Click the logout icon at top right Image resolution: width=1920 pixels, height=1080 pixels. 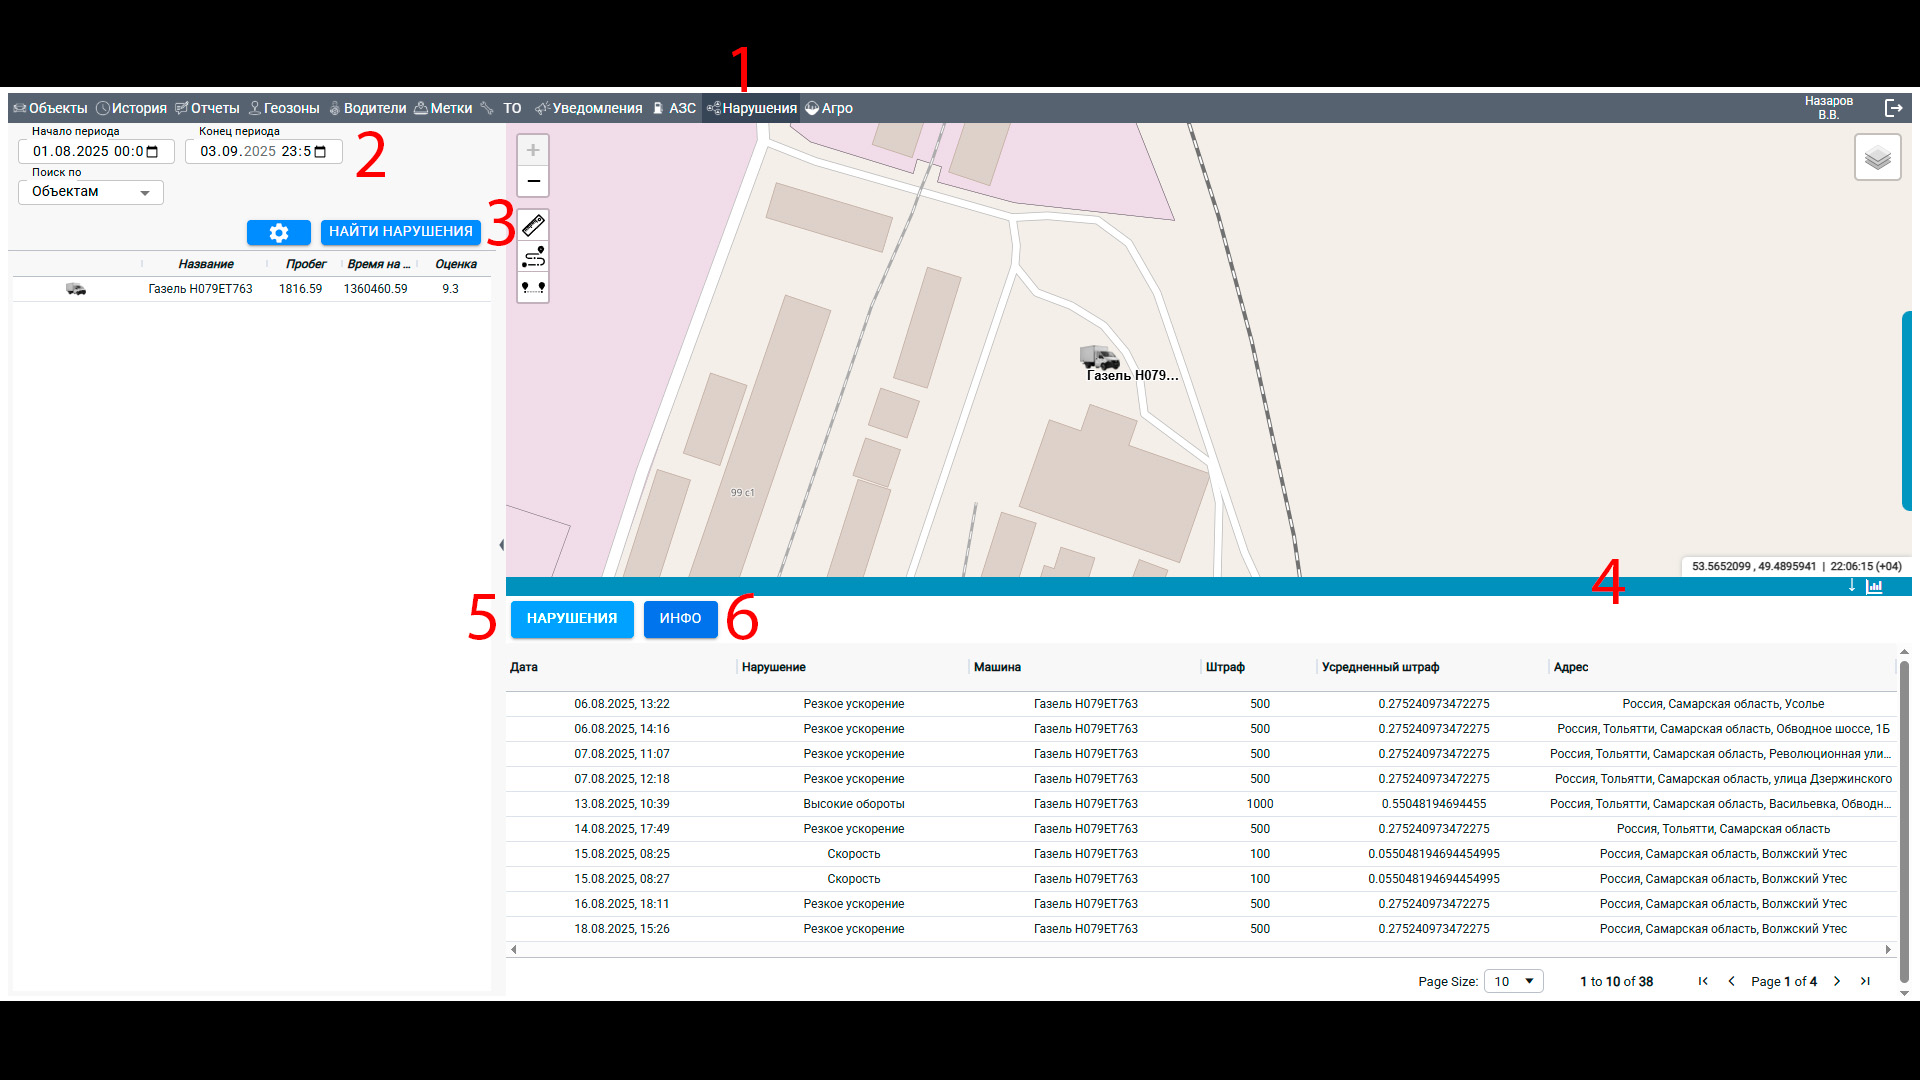(x=1893, y=108)
